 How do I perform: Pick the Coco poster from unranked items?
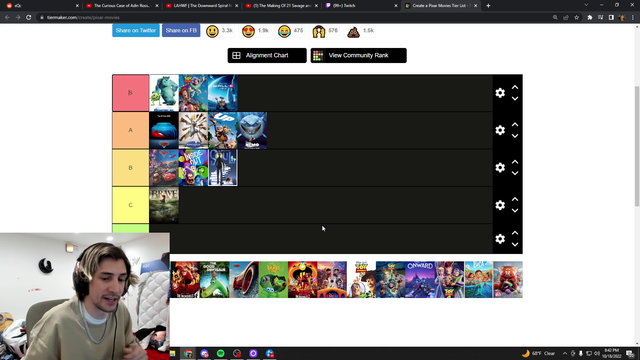click(x=332, y=280)
